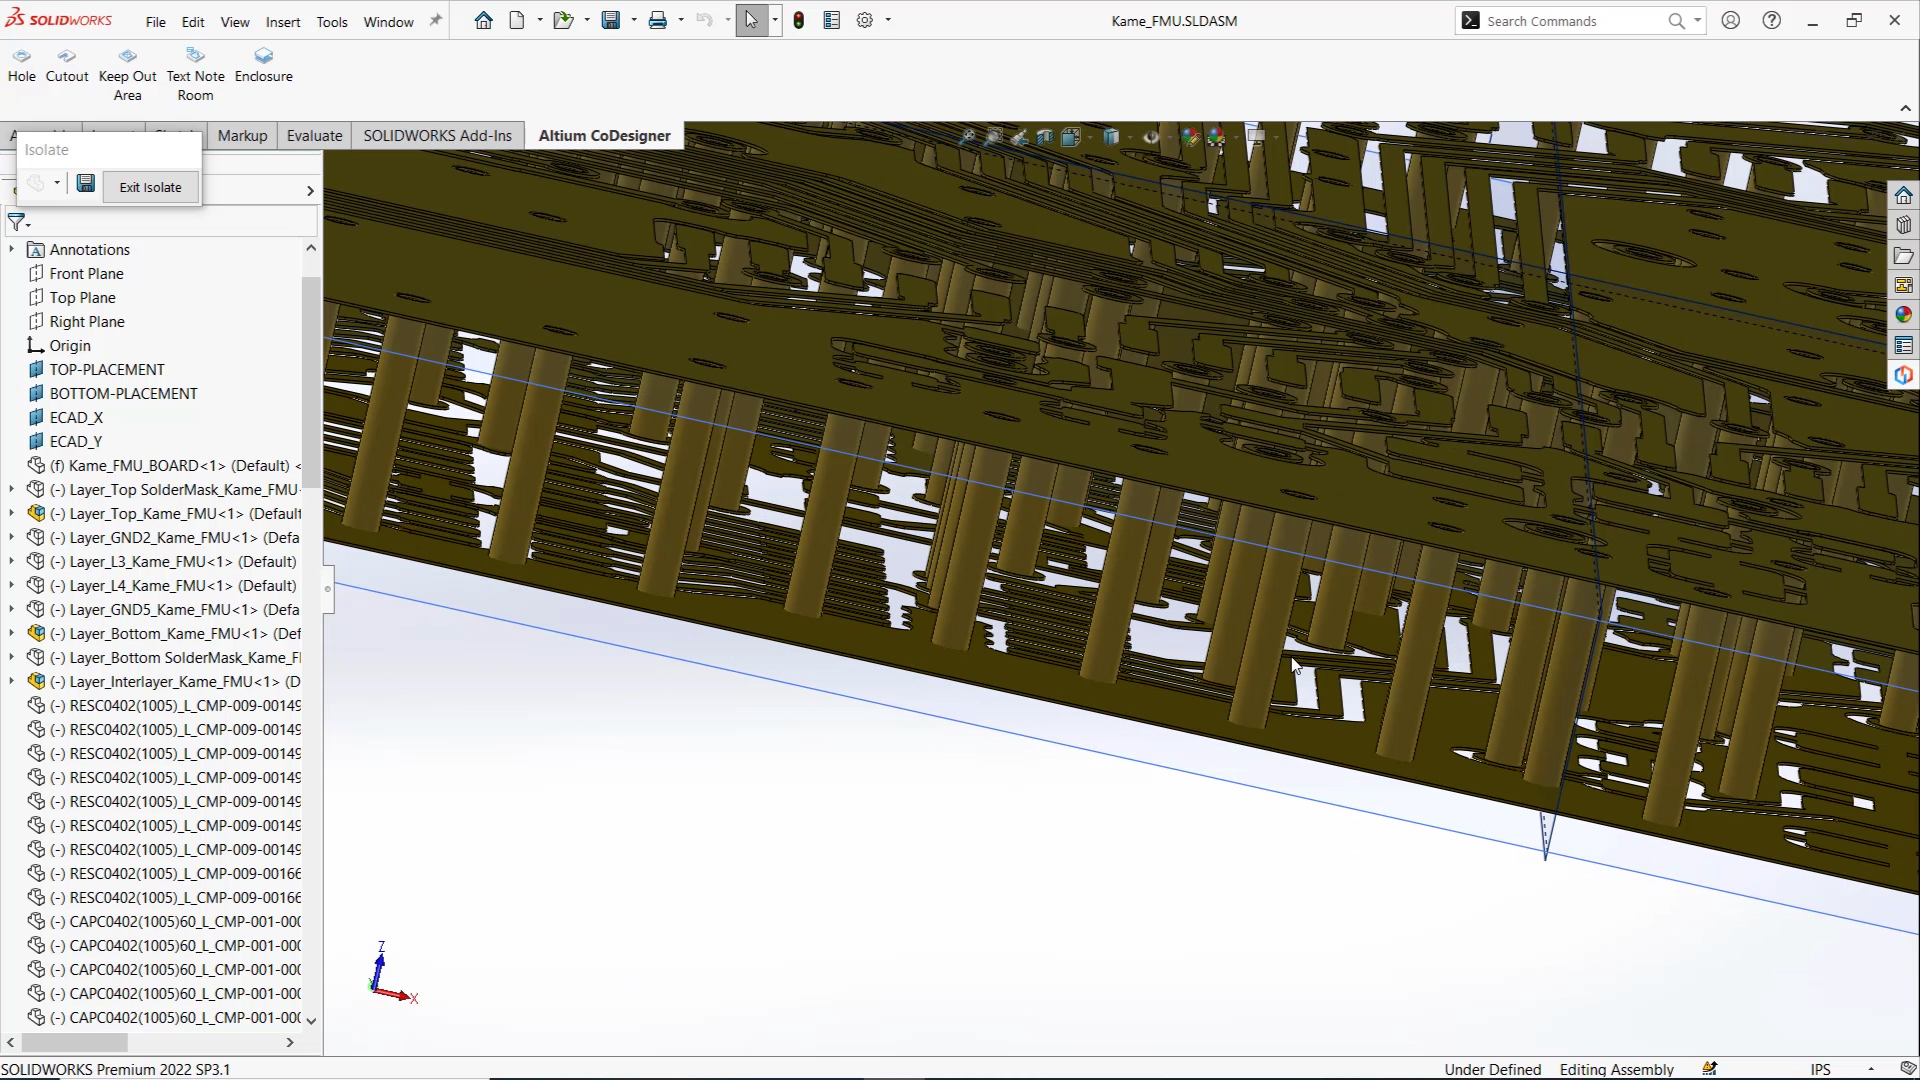Choose the Keep Out Area tool
Screen dimensions: 1920x1080
click(x=127, y=57)
